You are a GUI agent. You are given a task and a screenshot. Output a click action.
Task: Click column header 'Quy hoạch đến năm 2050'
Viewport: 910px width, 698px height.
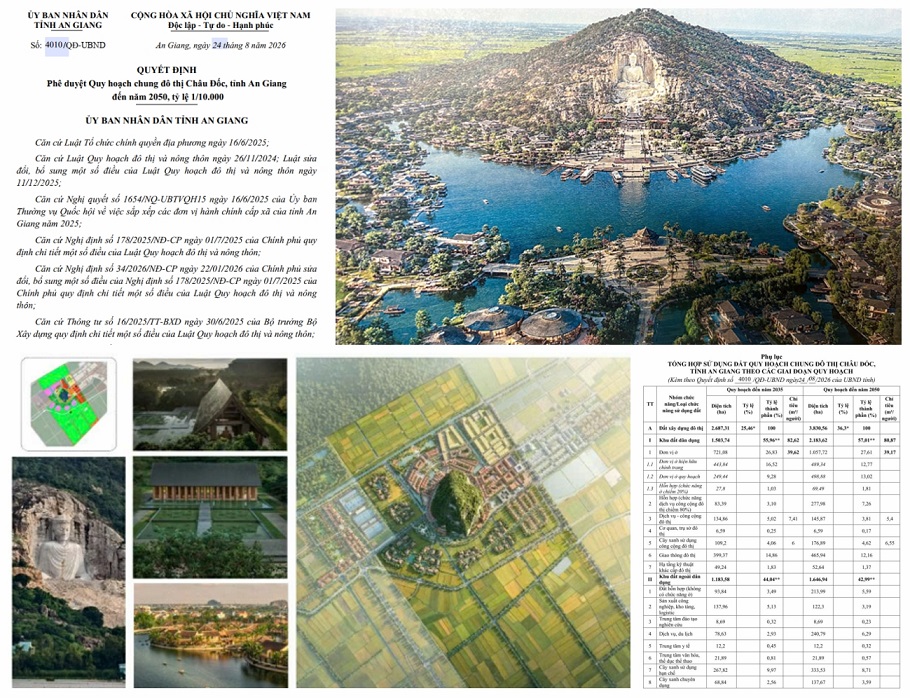(x=853, y=390)
